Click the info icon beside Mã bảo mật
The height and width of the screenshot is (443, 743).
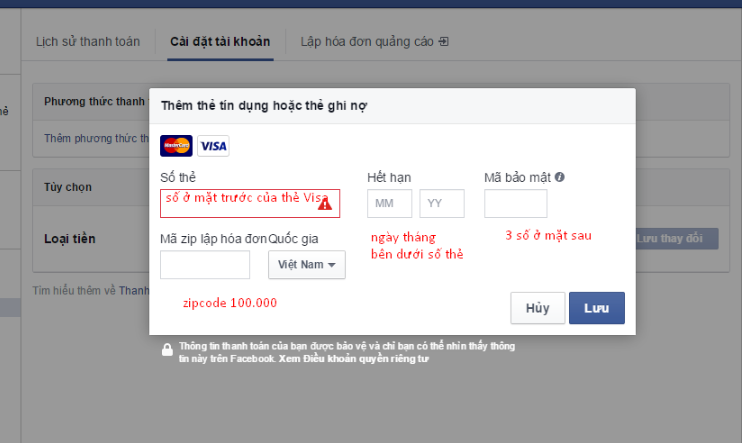(x=560, y=177)
